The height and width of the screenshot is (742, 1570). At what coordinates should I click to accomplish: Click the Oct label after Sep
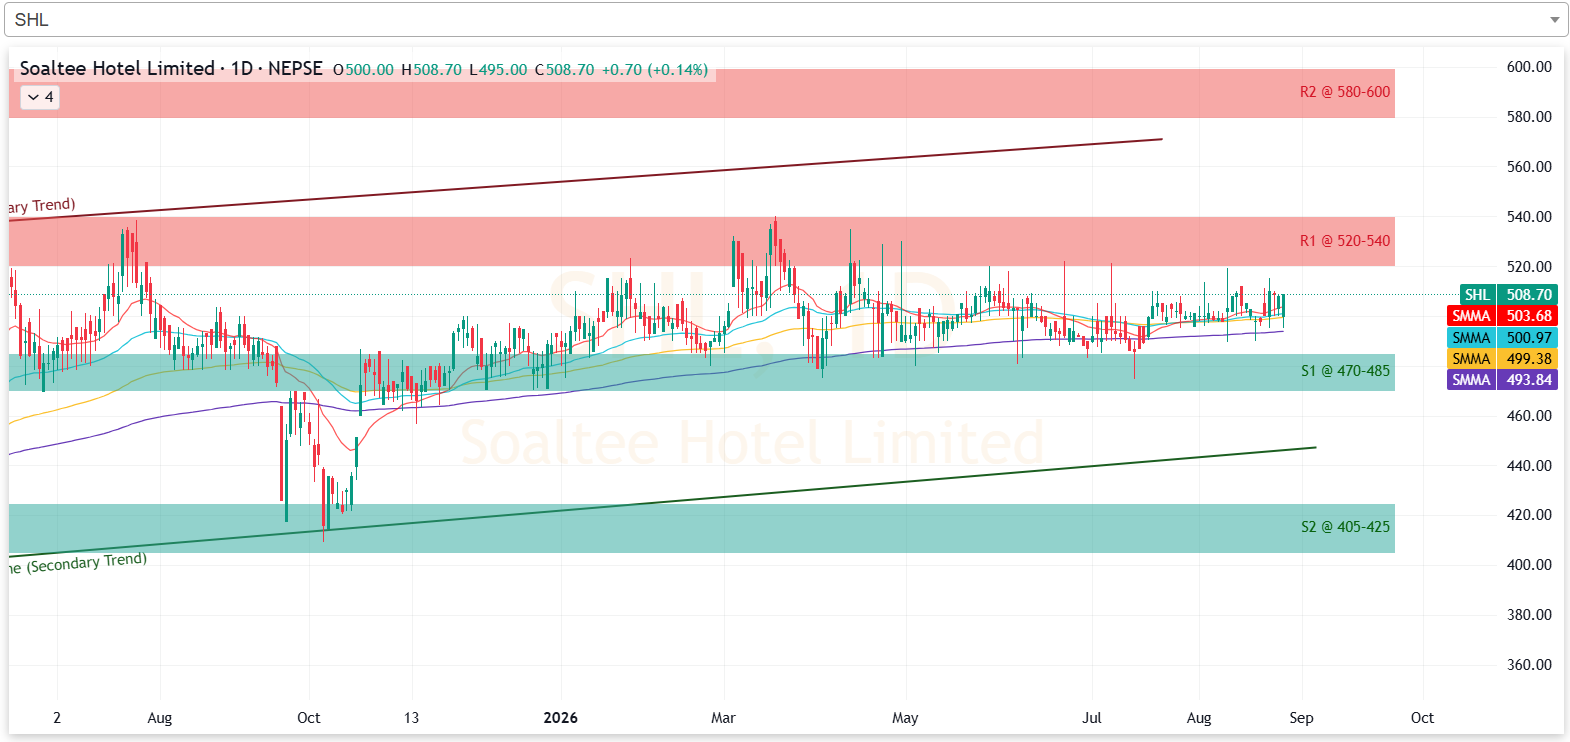point(1422,718)
